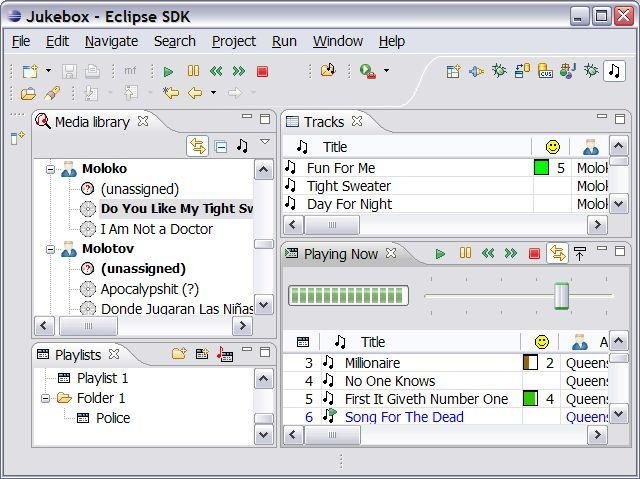Select (unassigned) item under Moloko
Screen dimensions: 640x479
[x=140, y=189]
